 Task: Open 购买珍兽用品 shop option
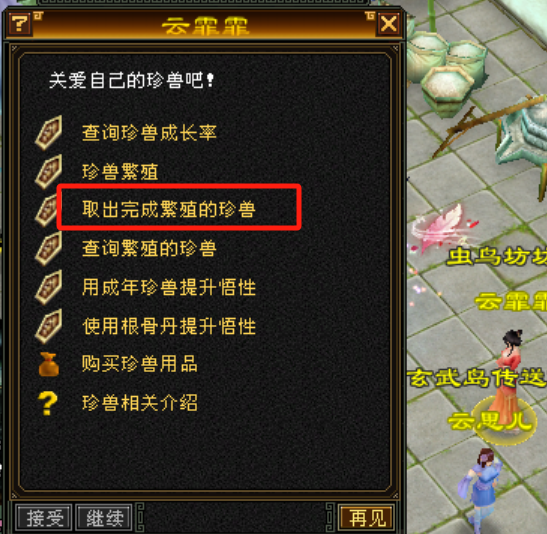tap(140, 364)
